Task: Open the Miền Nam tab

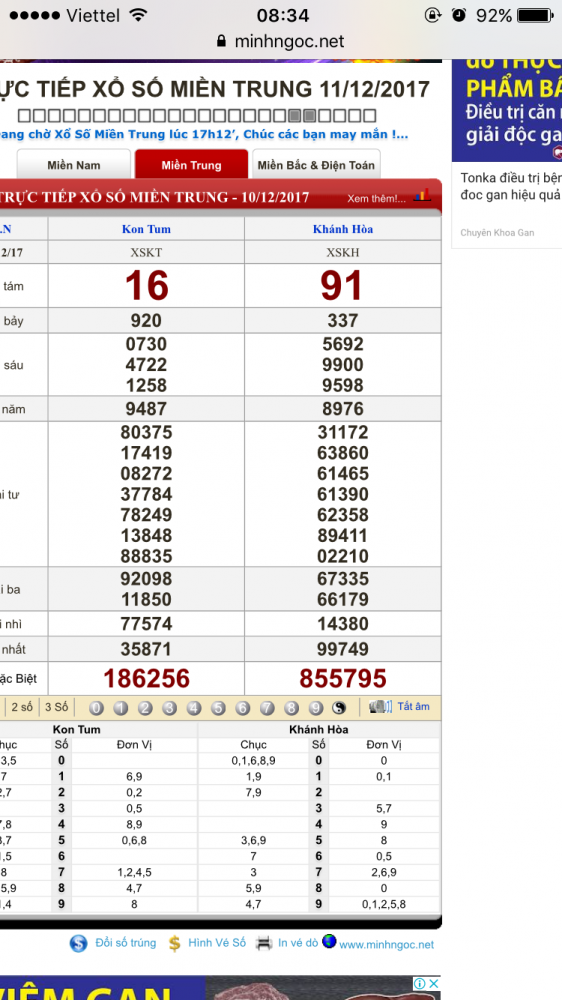Action: click(x=74, y=165)
